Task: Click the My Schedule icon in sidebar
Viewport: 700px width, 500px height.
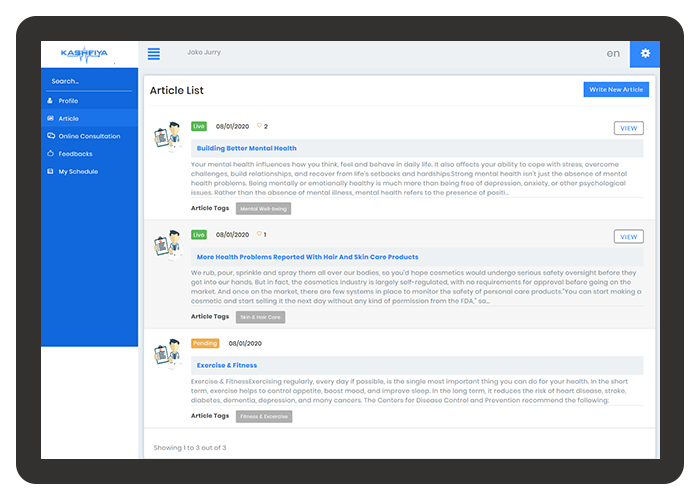Action: click(x=50, y=172)
